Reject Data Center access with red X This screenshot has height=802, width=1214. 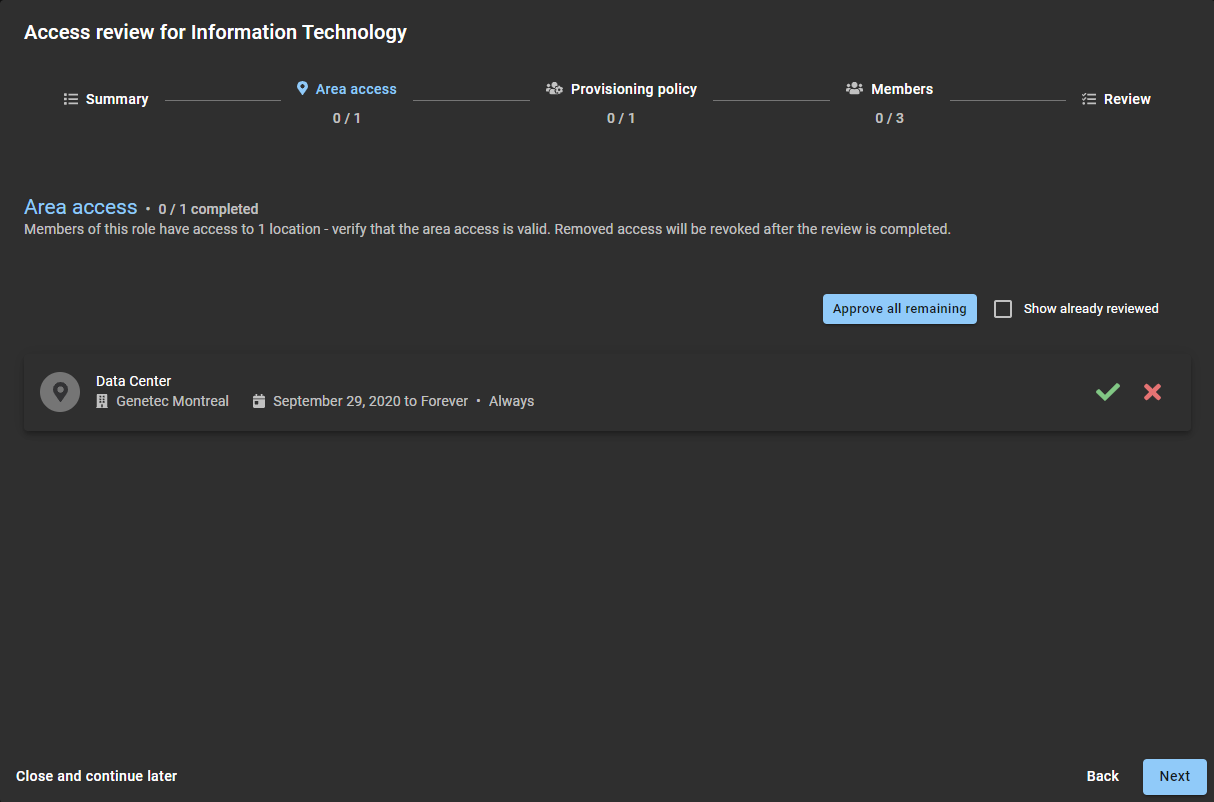tap(1152, 392)
